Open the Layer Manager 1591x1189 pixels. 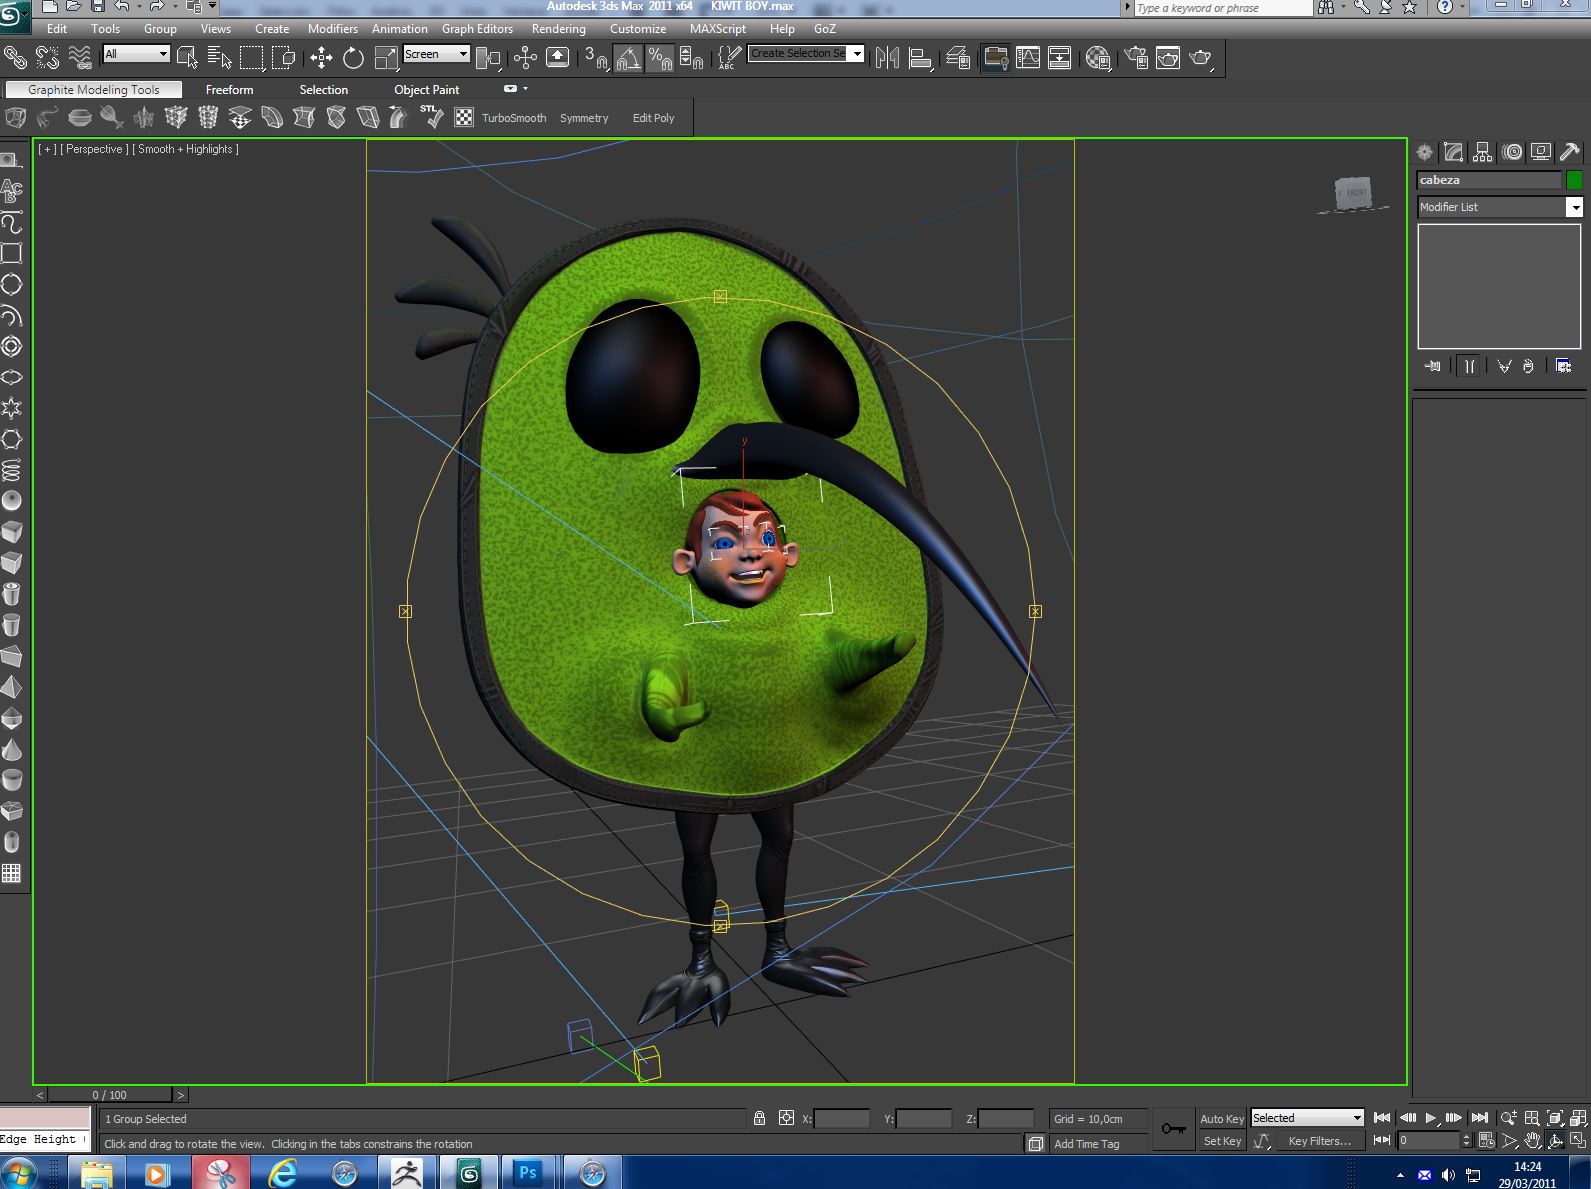coord(958,58)
